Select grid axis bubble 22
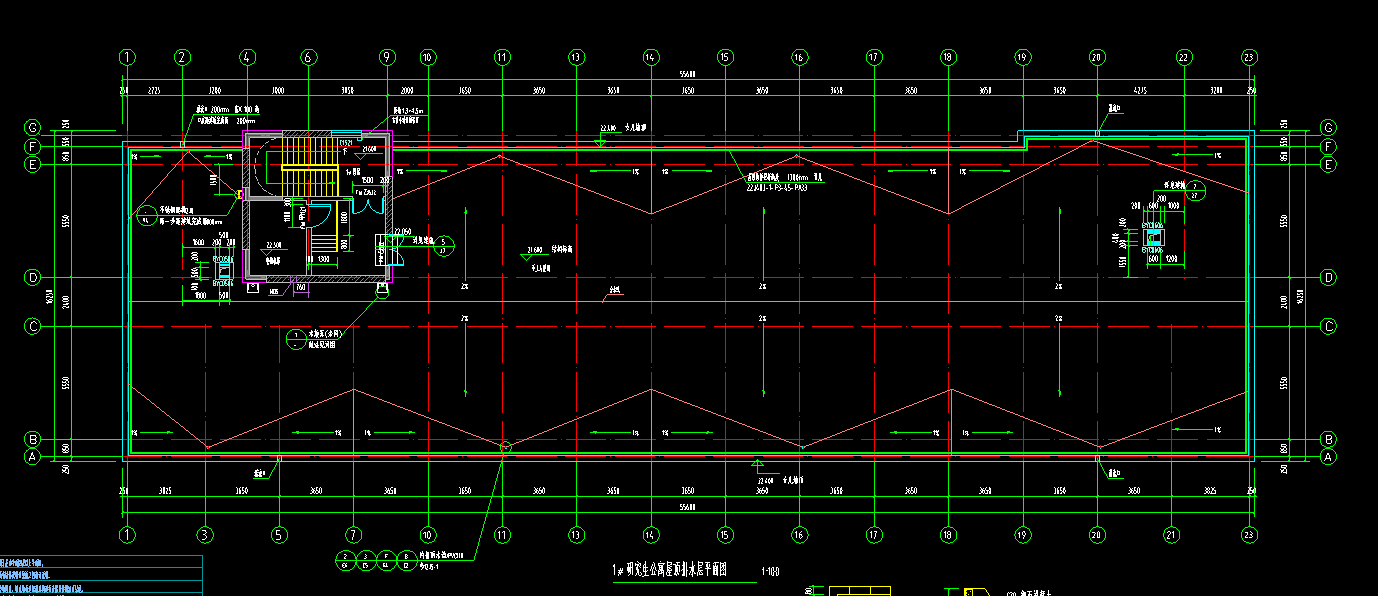This screenshot has height=596, width=1378. 1183,58
